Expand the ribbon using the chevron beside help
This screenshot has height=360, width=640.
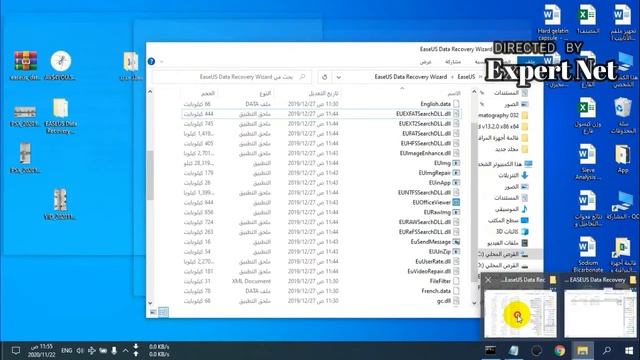[x=162, y=62]
